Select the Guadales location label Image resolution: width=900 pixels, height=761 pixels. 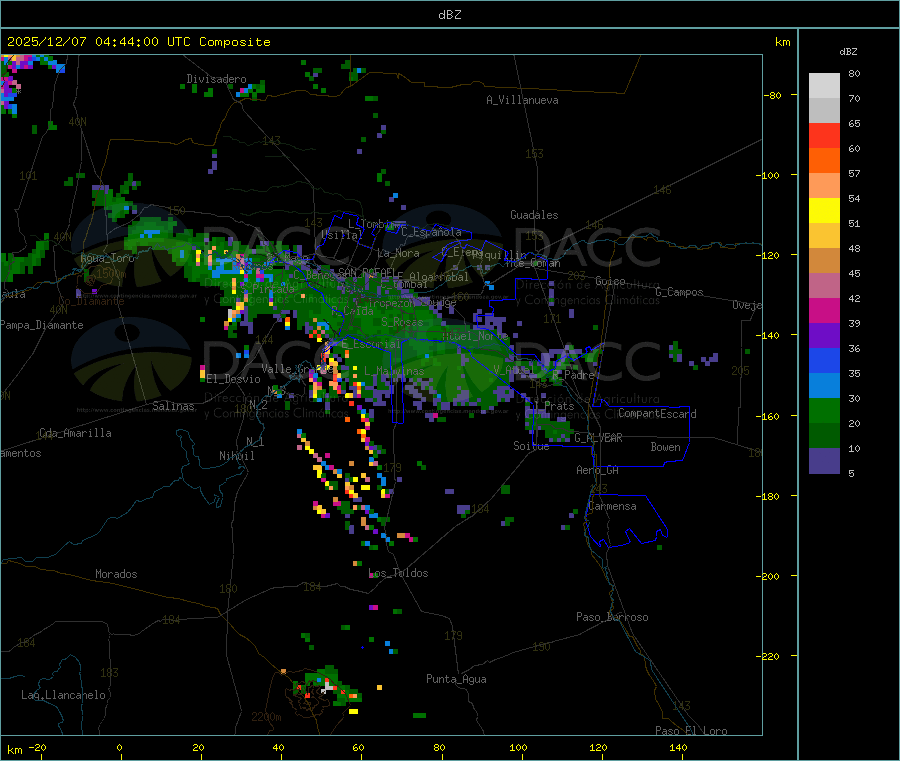(x=534, y=215)
